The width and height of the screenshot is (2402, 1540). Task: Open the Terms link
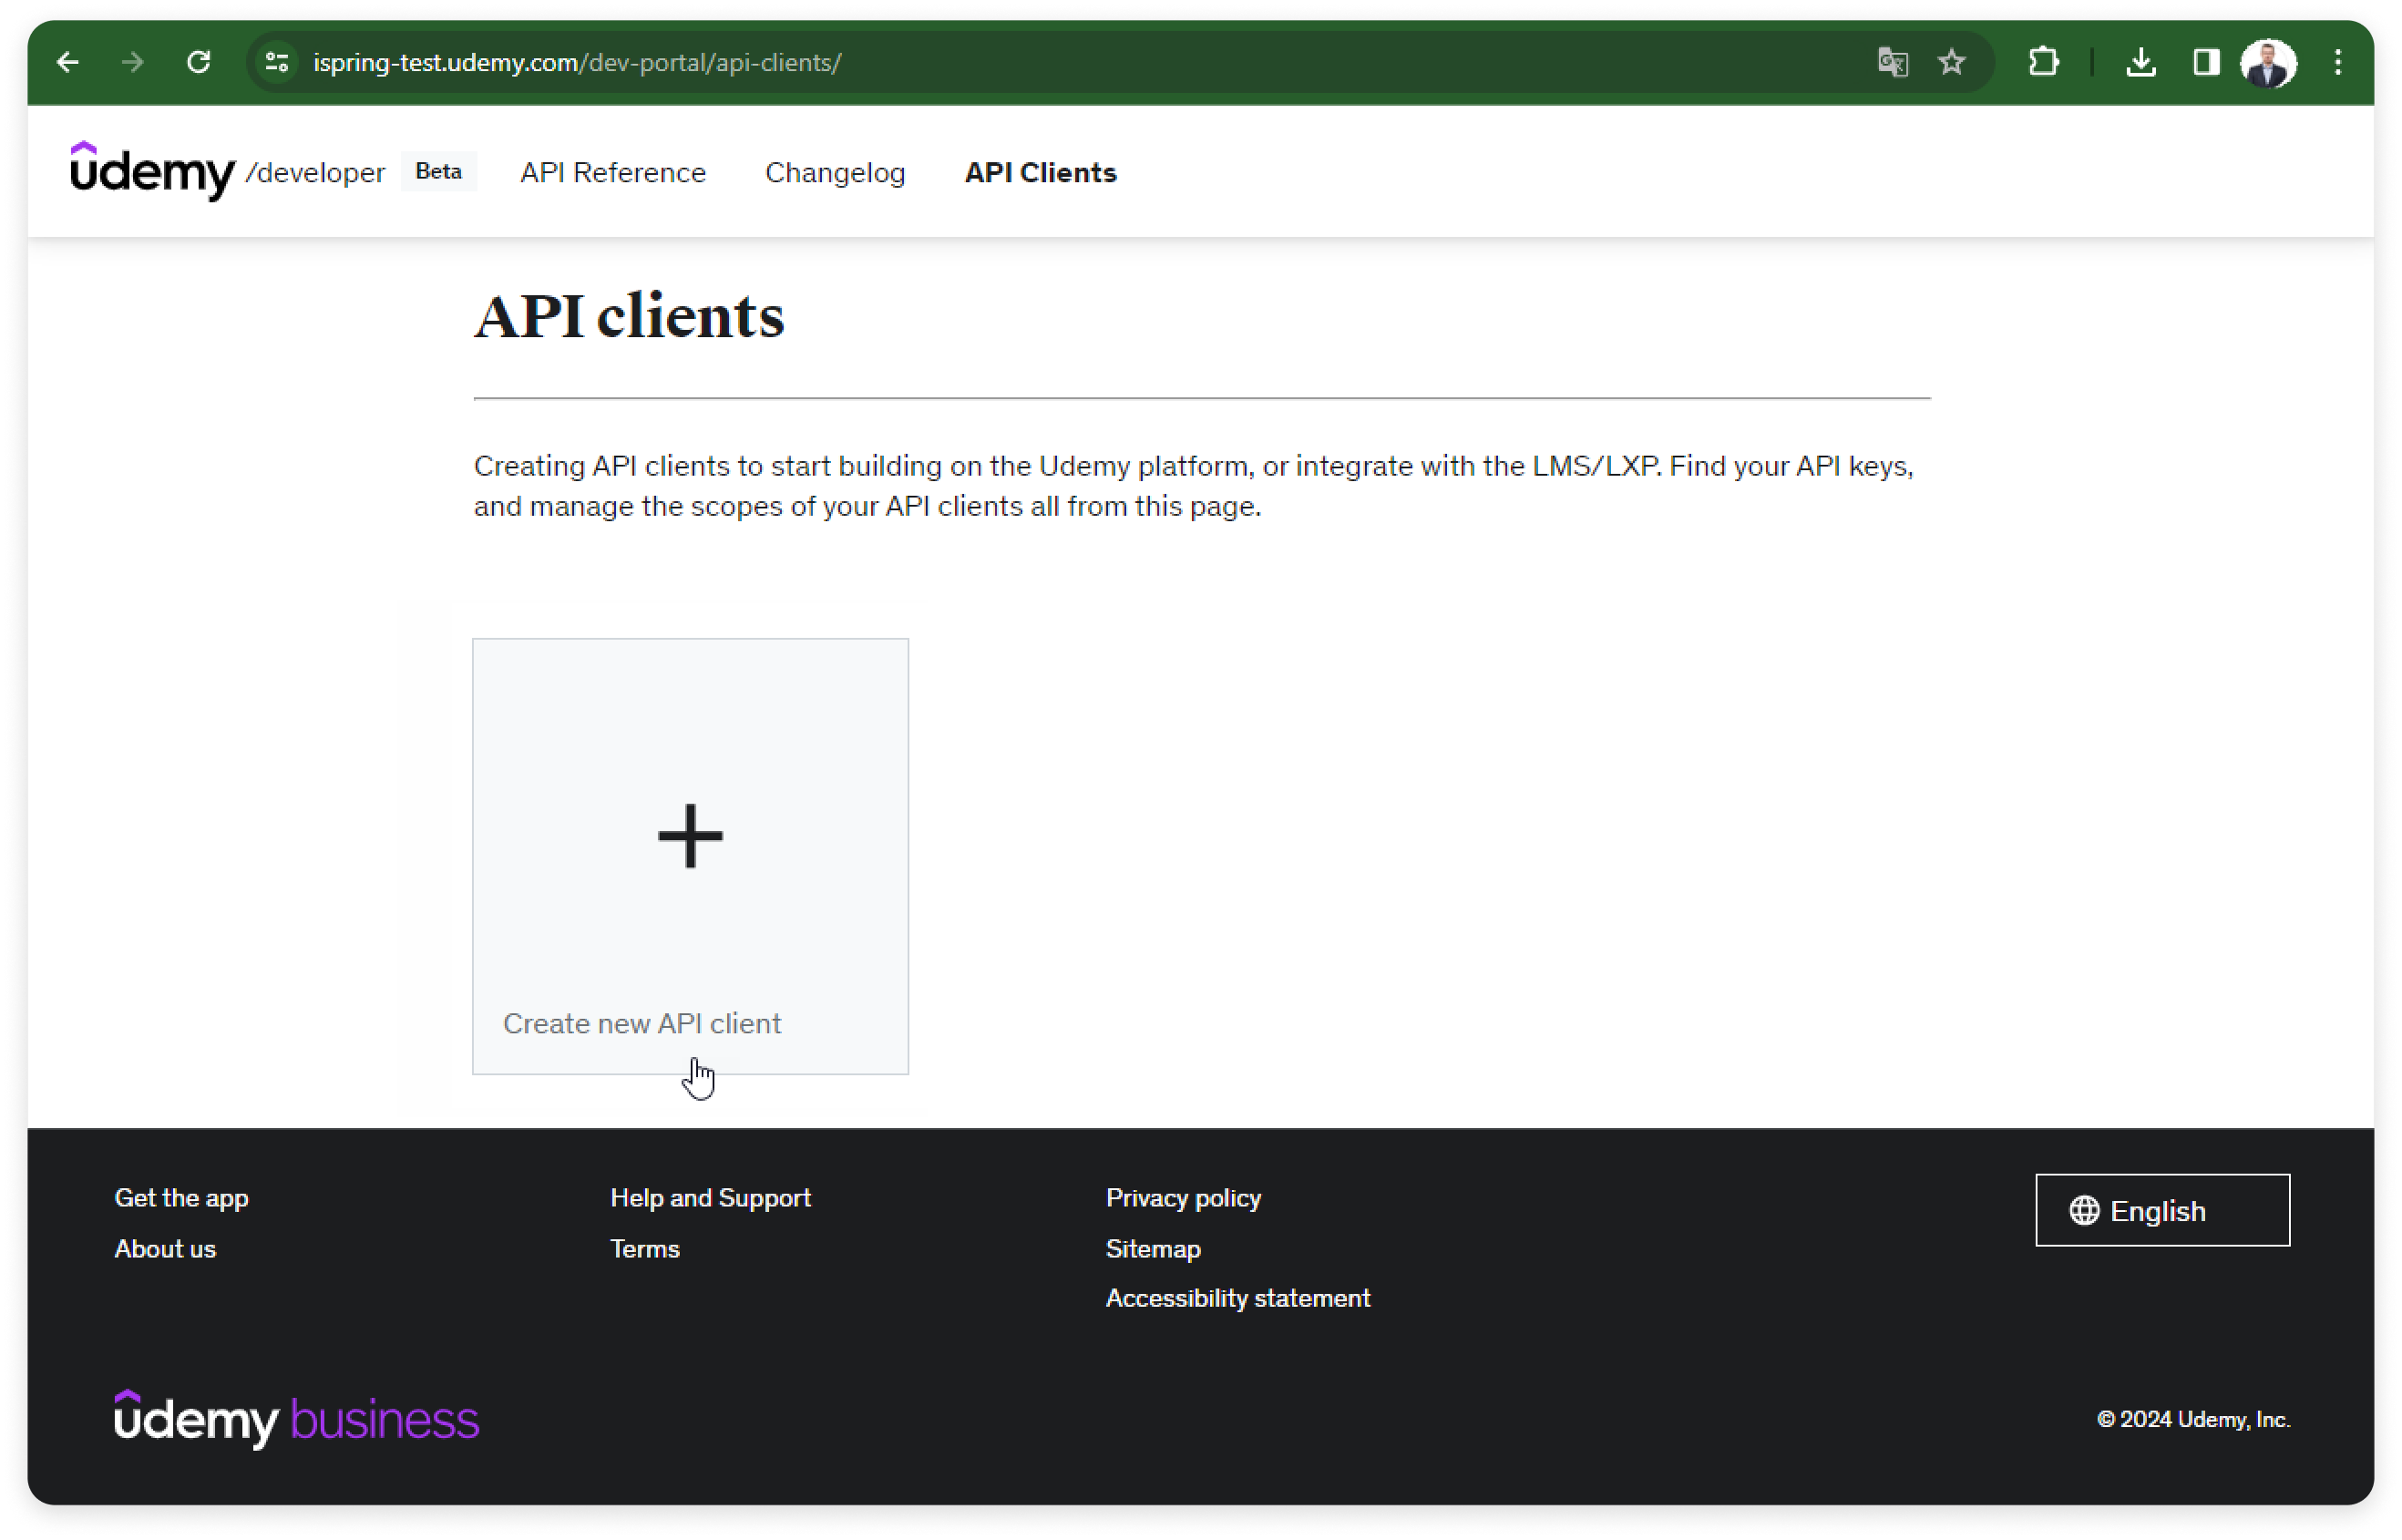645,1248
